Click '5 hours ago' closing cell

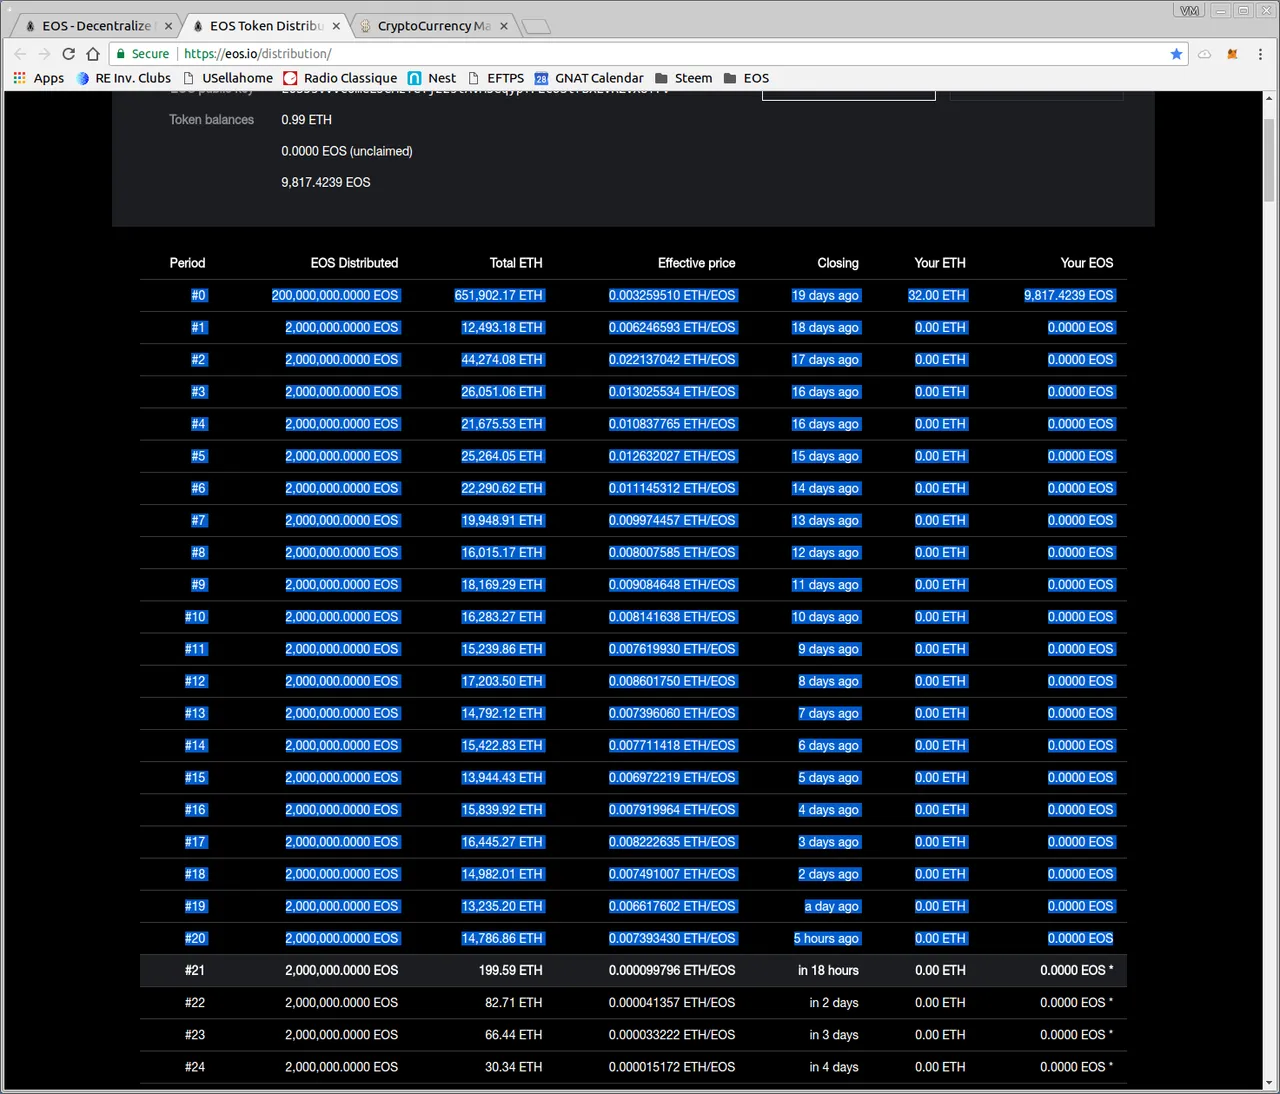[x=827, y=938]
